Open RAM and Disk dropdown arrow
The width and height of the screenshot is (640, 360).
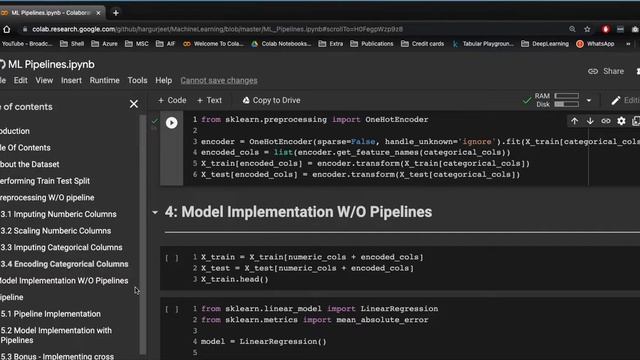click(589, 100)
